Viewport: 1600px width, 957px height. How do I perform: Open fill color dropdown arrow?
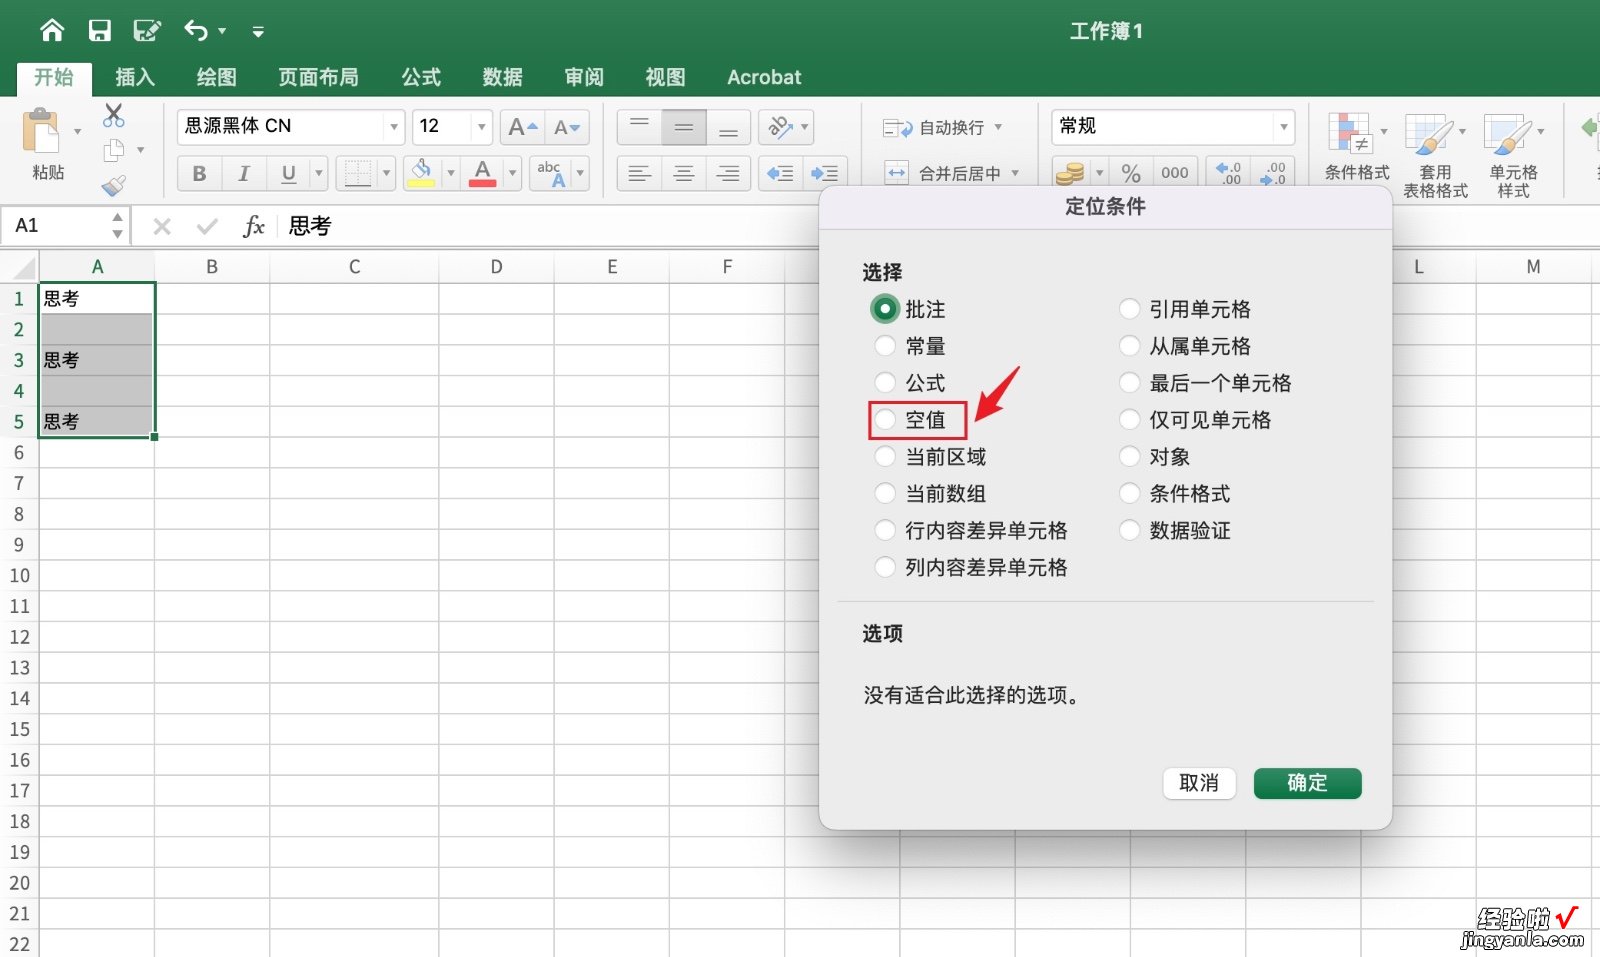tap(450, 174)
